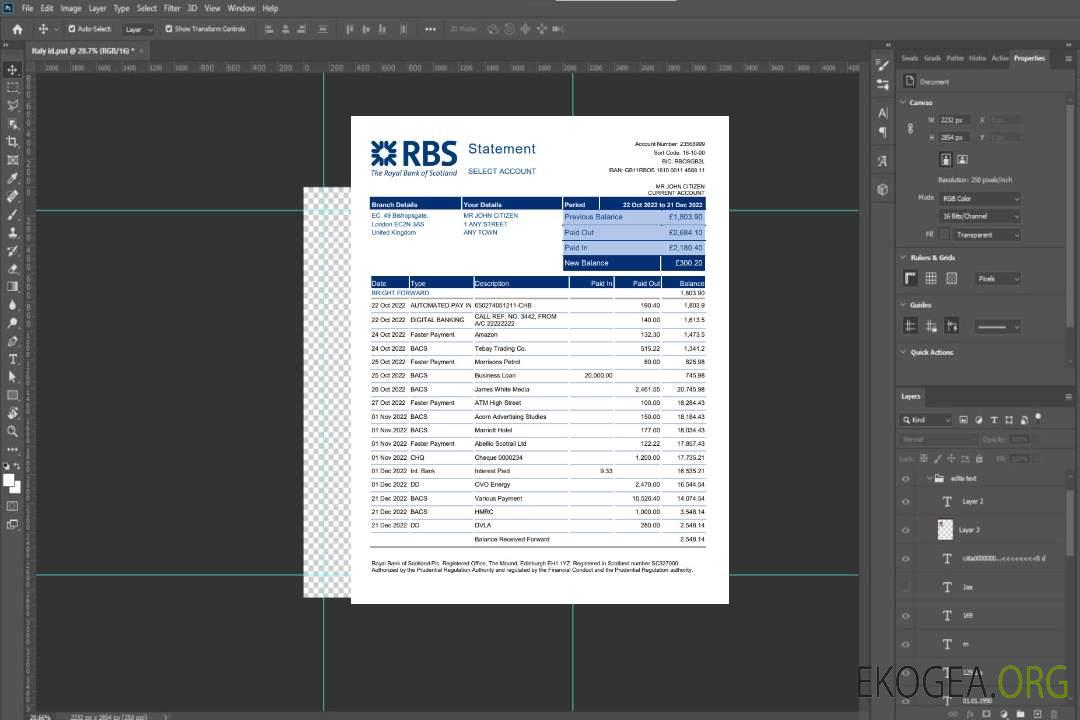Toggle grid icon under Rulers & Grids
Screen dimensions: 1080x720
pos(931,278)
